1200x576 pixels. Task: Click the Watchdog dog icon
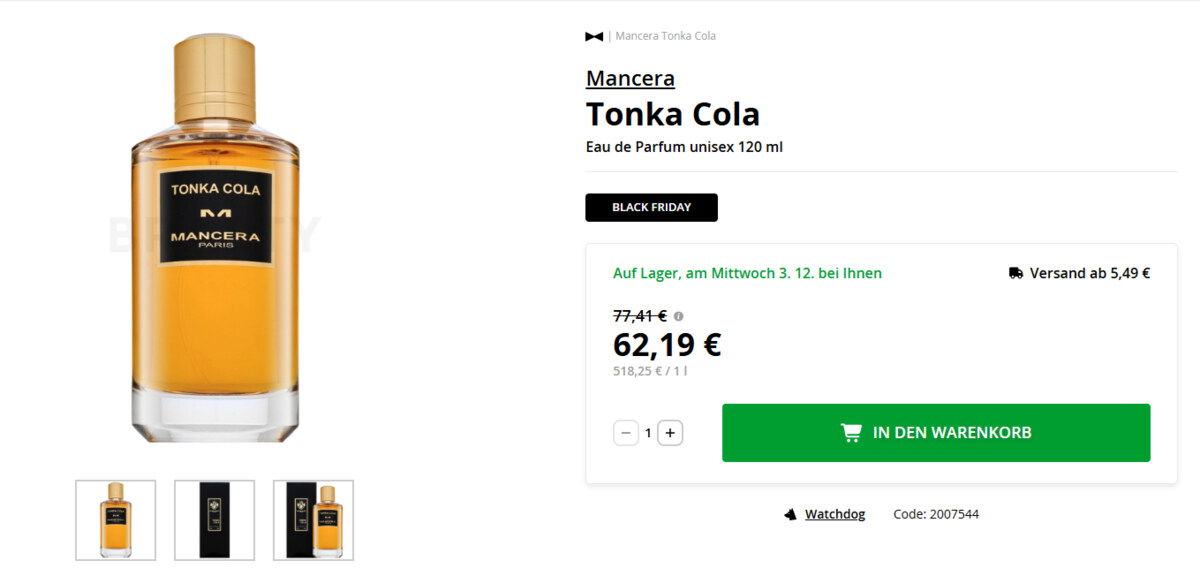click(x=790, y=514)
